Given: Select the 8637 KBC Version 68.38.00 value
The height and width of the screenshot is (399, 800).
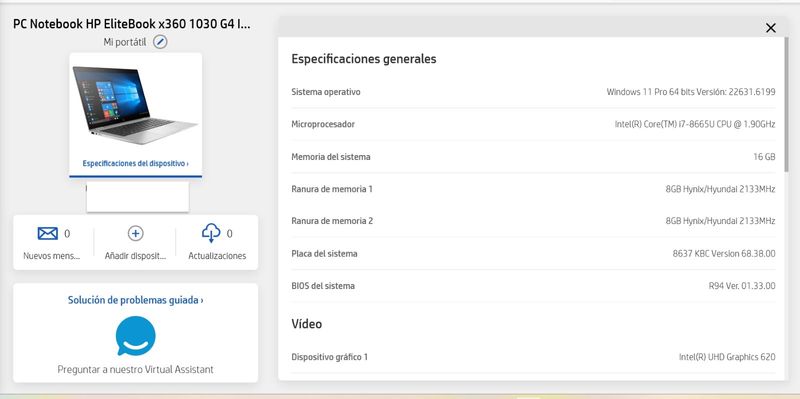Looking at the screenshot, I should point(724,254).
